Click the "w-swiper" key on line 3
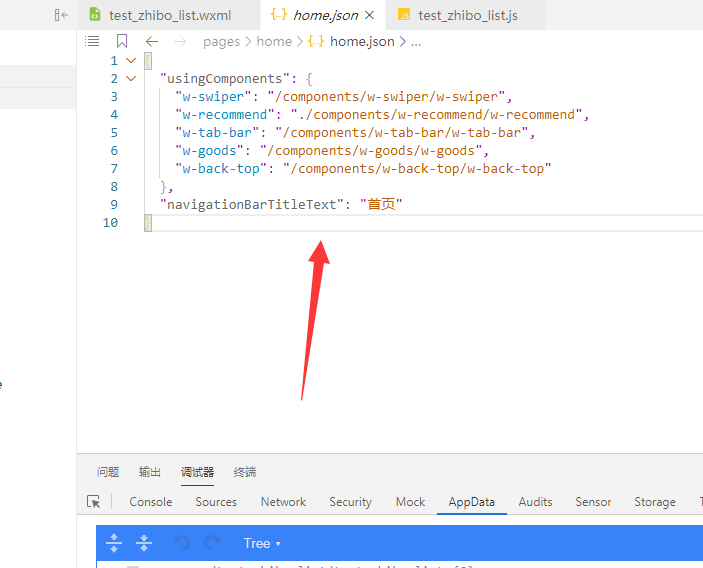The width and height of the screenshot is (703, 568). [213, 97]
